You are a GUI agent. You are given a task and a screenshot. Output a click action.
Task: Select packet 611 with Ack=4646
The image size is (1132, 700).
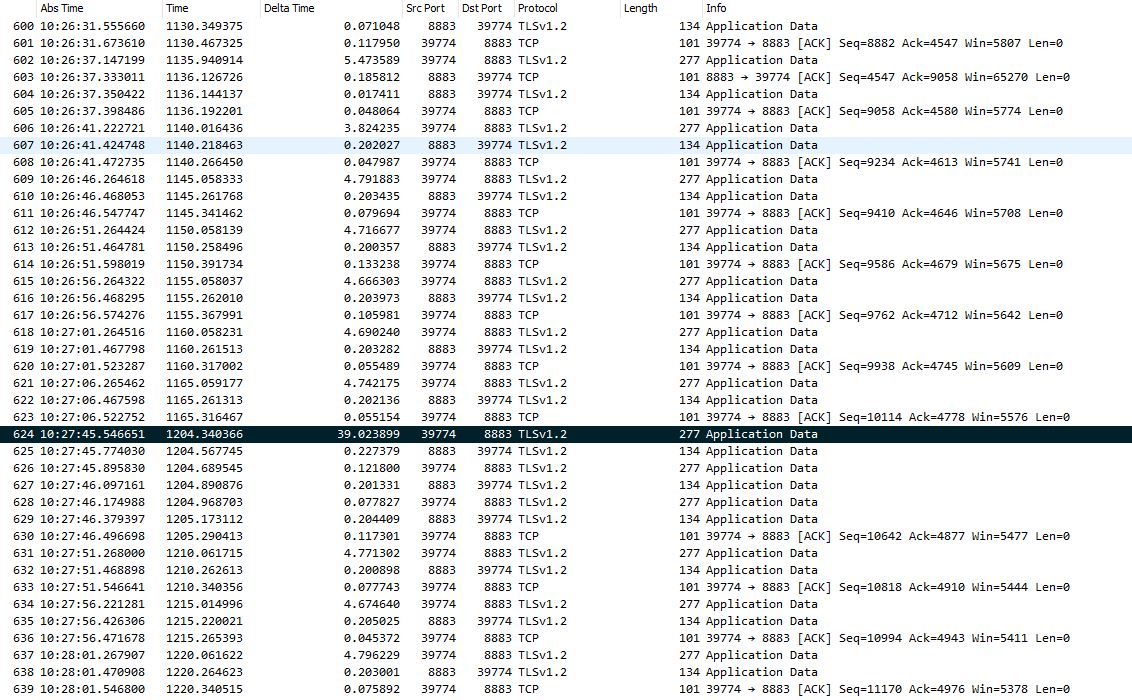[566, 213]
